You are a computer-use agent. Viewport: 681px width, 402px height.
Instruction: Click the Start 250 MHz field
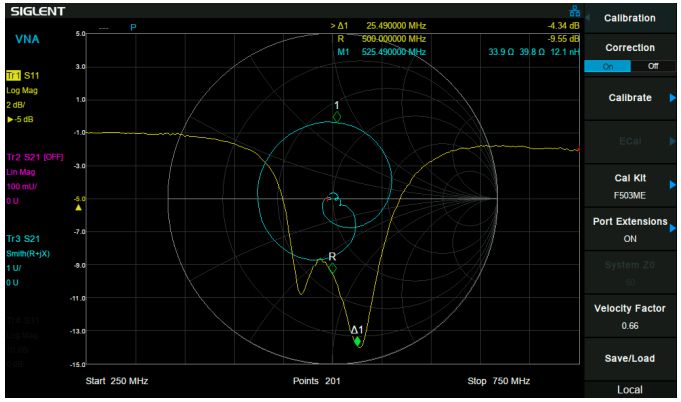click(117, 381)
